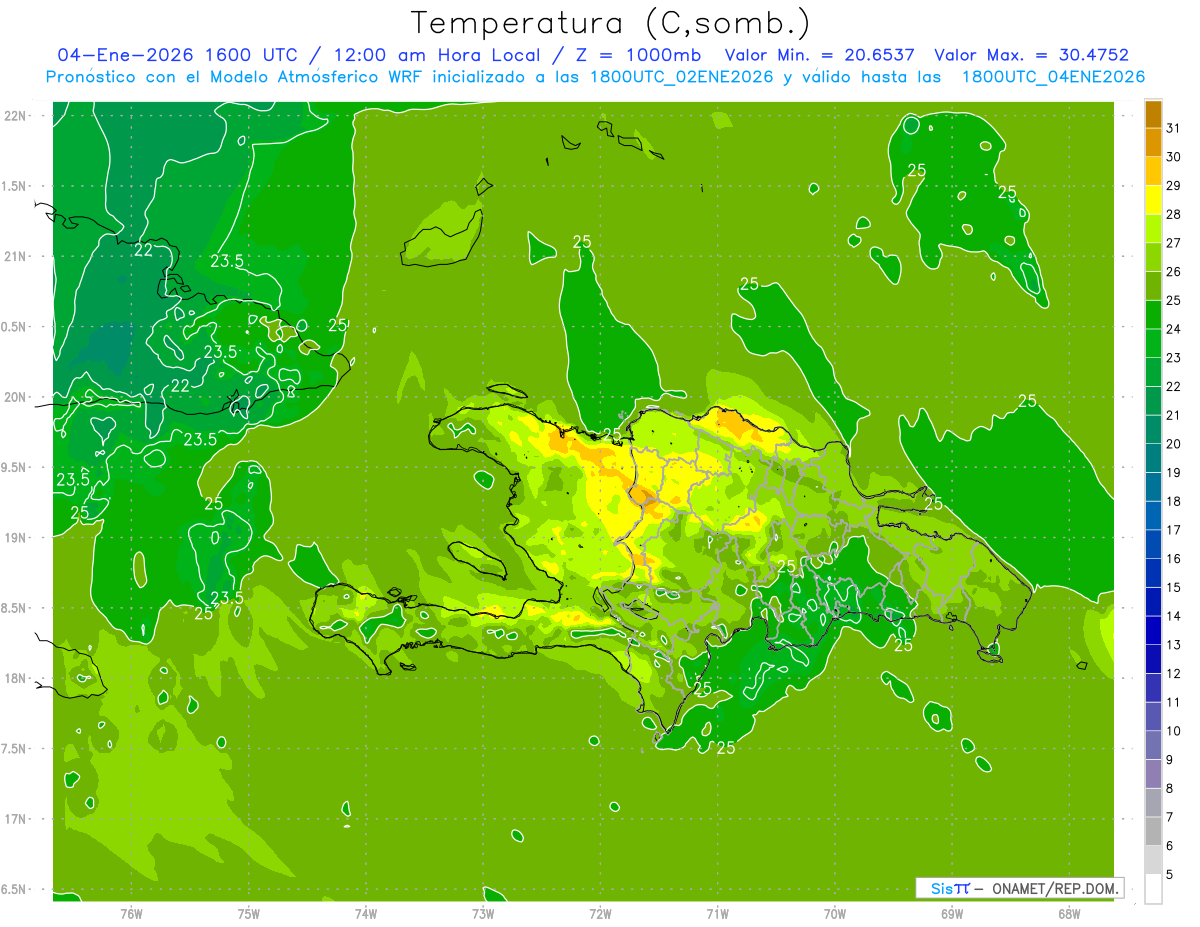Click the "18N" latitude axis label
Image resolution: width=1200 pixels, height=927 pixels.
point(16,678)
